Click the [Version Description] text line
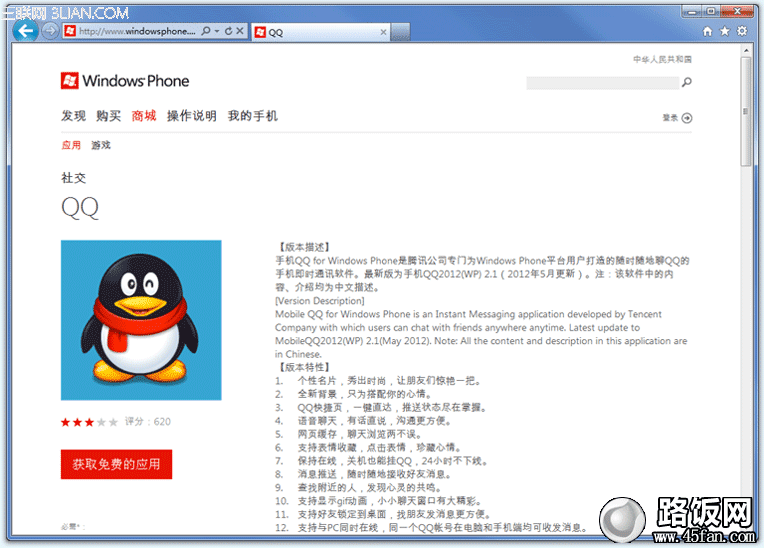Image resolution: width=764 pixels, height=548 pixels. click(x=320, y=301)
